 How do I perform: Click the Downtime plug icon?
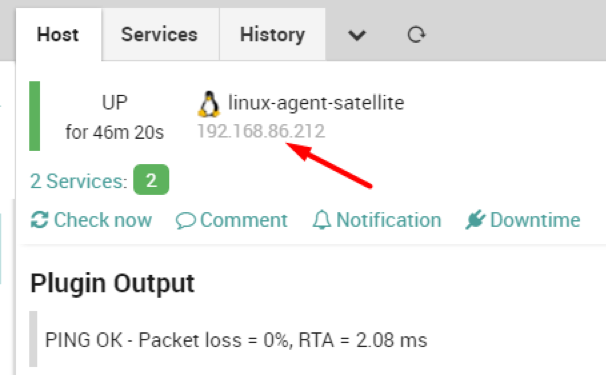(x=475, y=220)
